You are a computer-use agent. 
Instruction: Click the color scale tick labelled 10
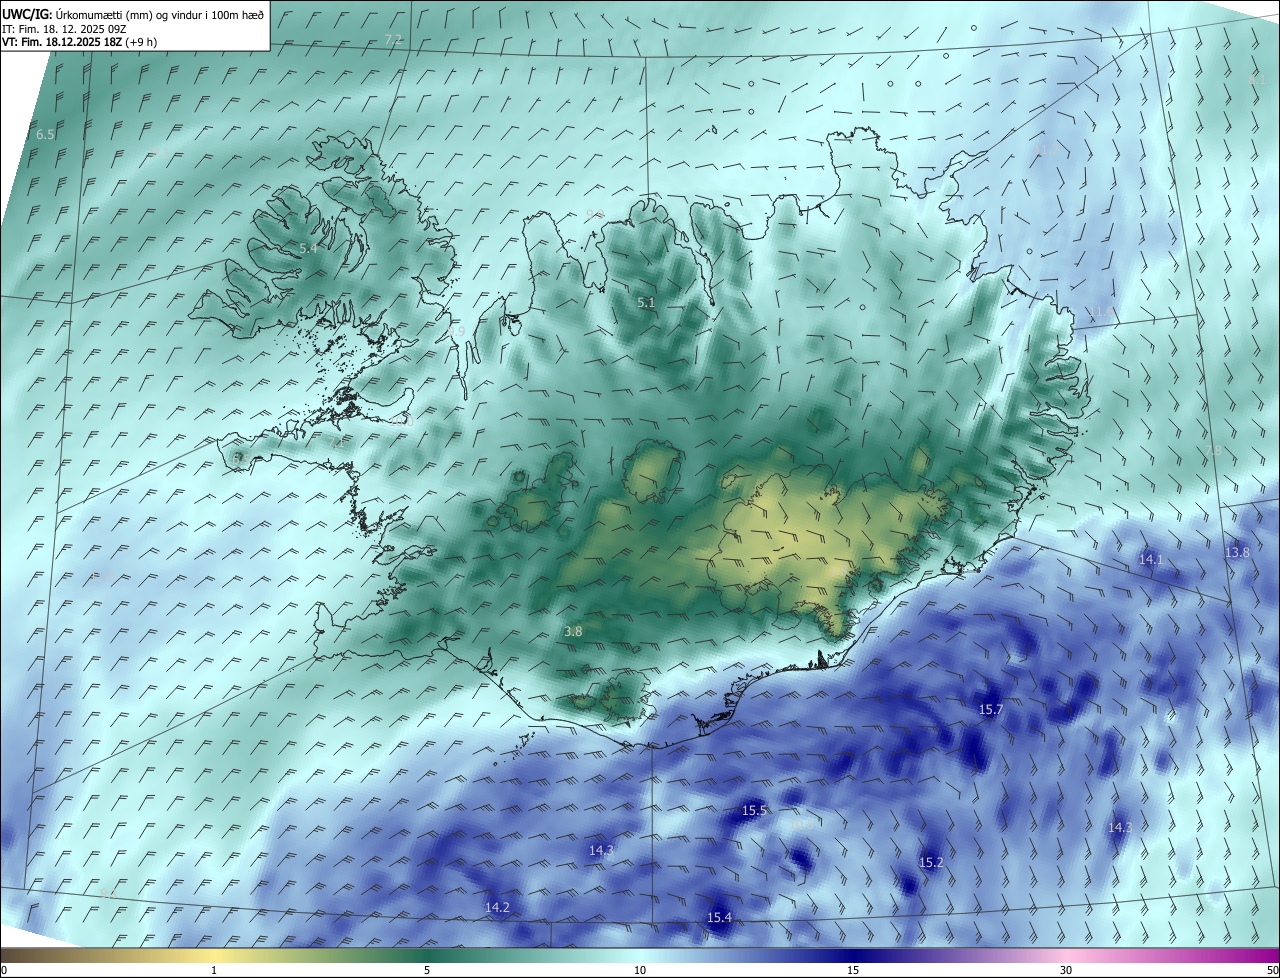click(x=640, y=970)
